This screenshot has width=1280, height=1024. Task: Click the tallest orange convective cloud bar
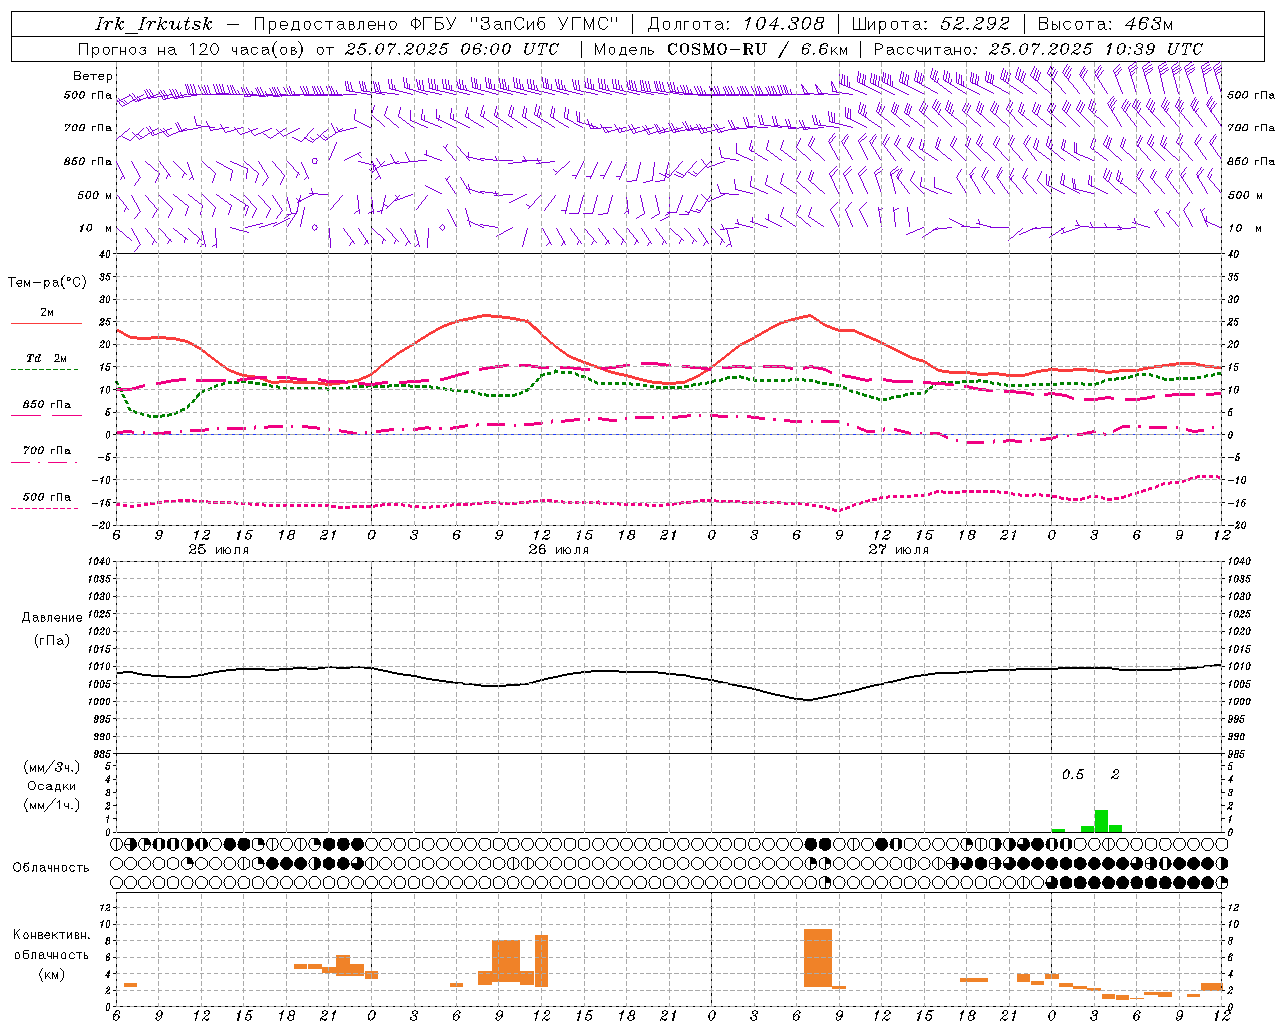[x=818, y=958]
